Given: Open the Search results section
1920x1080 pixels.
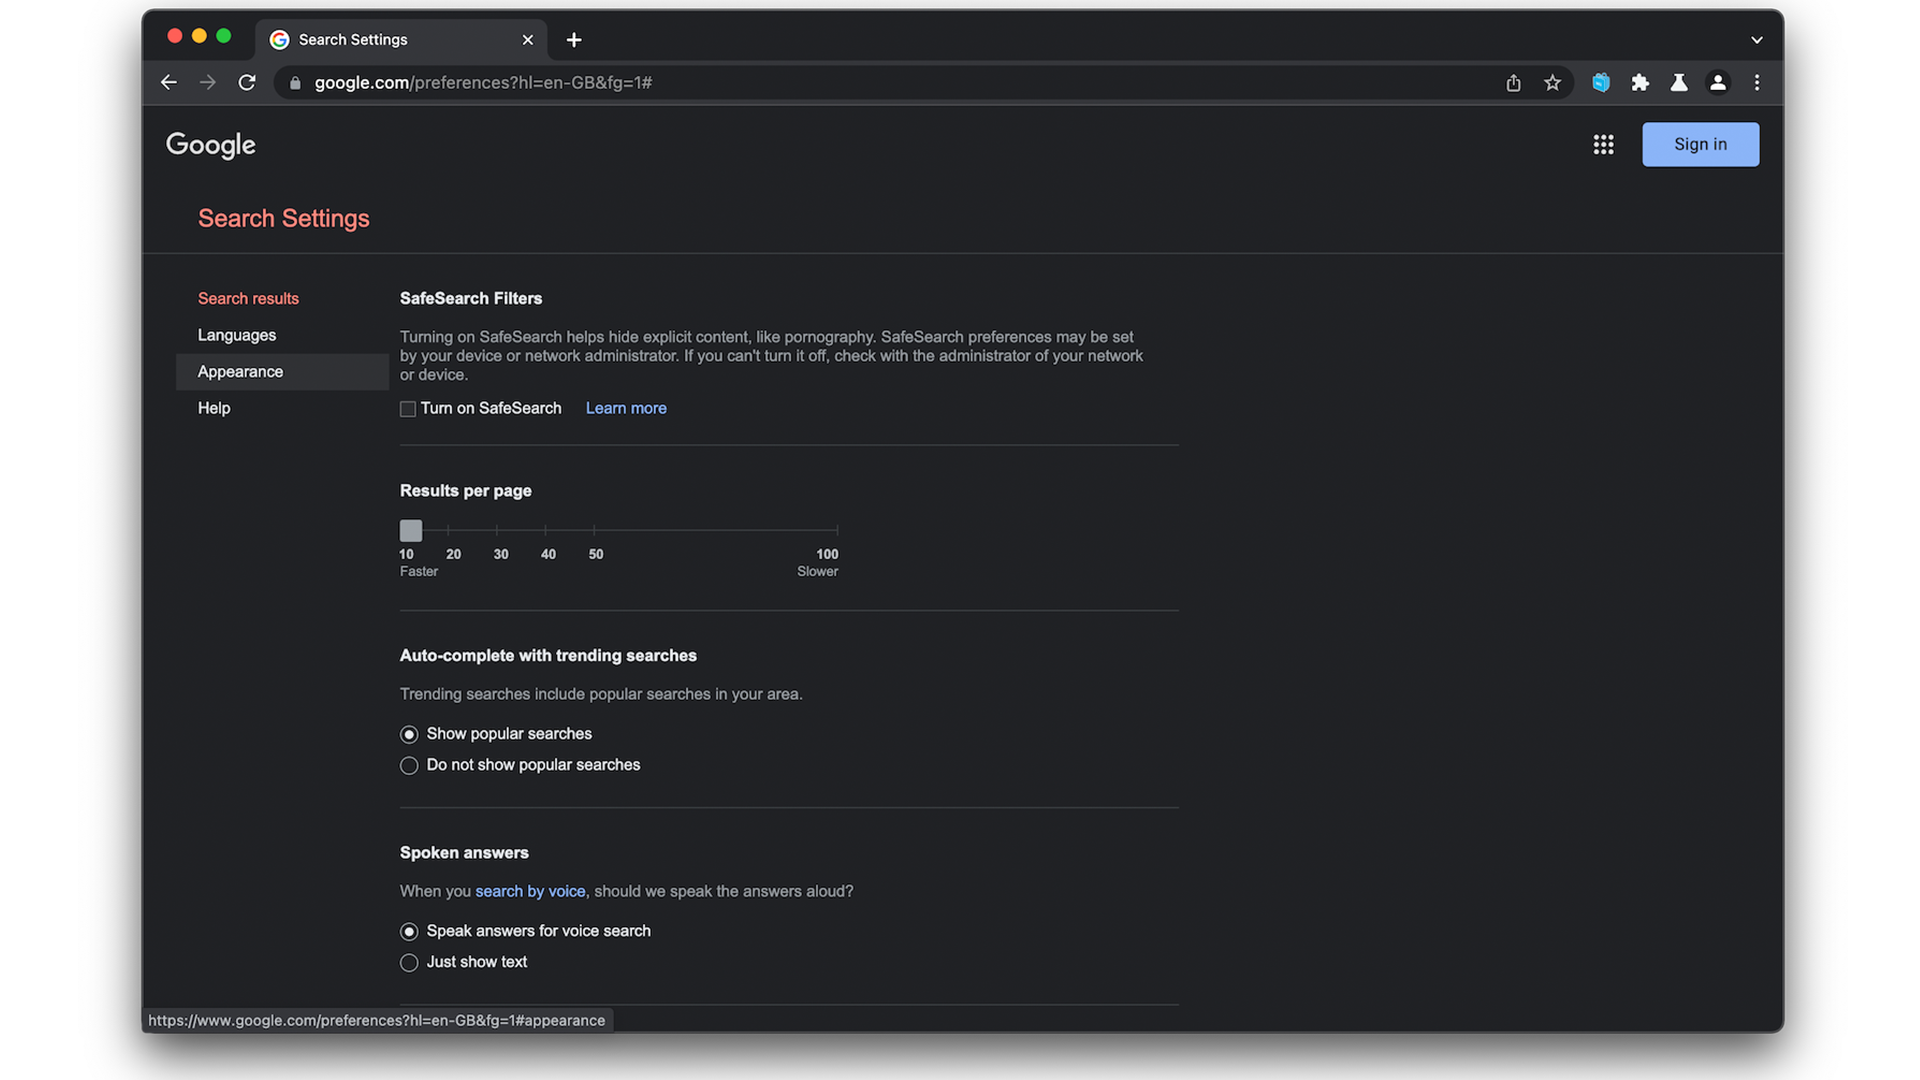Looking at the screenshot, I should 248,299.
